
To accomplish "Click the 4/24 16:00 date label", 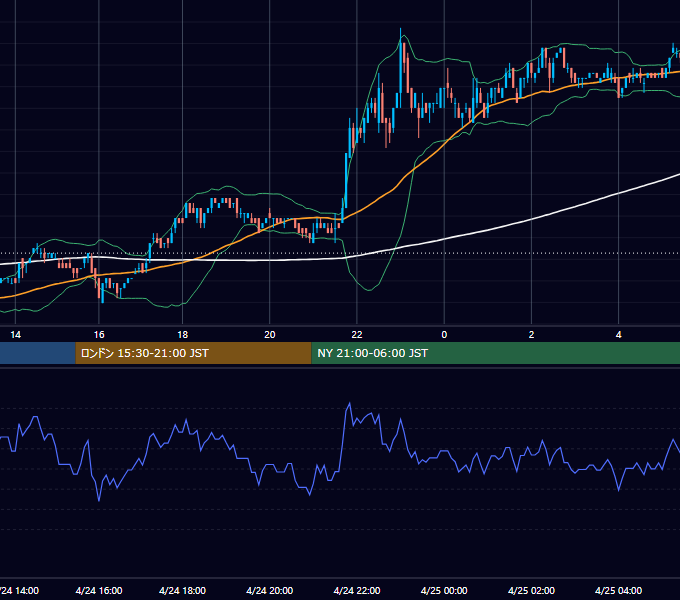I will pos(99,590).
